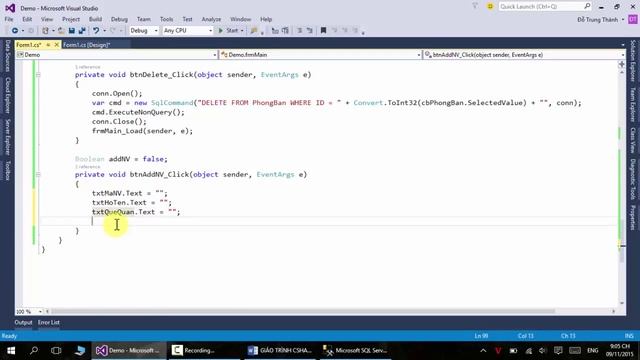Click the Quick Launch search magnifier
Screen dimensions: 640x360
(587, 6)
